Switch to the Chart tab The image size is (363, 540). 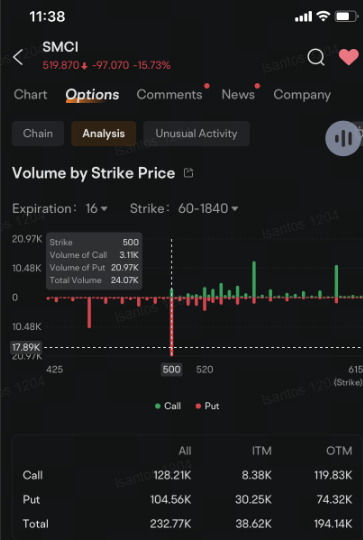(x=31, y=95)
